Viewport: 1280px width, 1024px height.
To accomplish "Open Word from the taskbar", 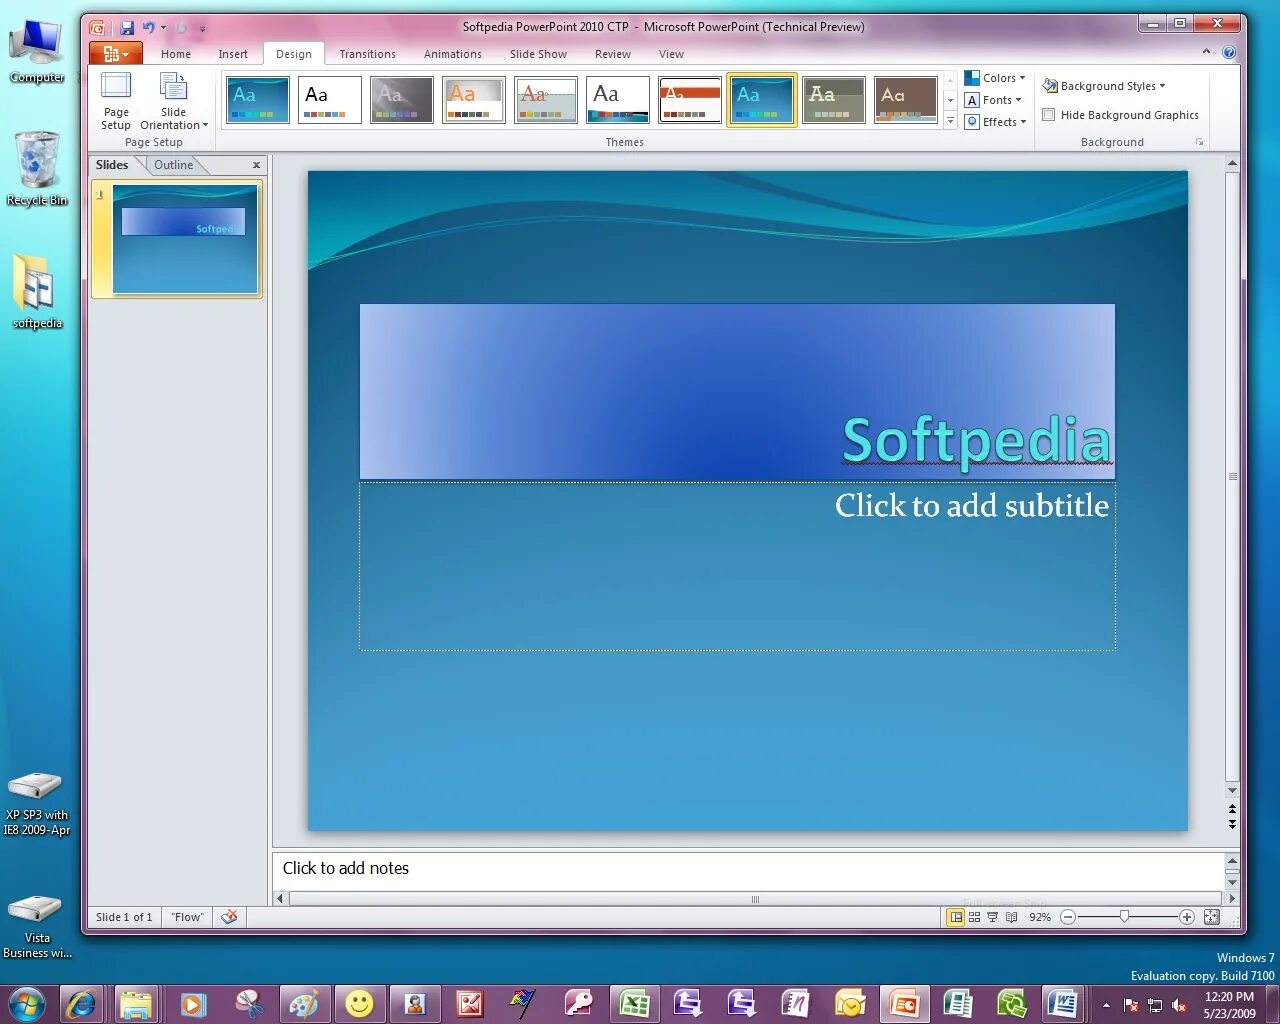I will point(1062,1003).
